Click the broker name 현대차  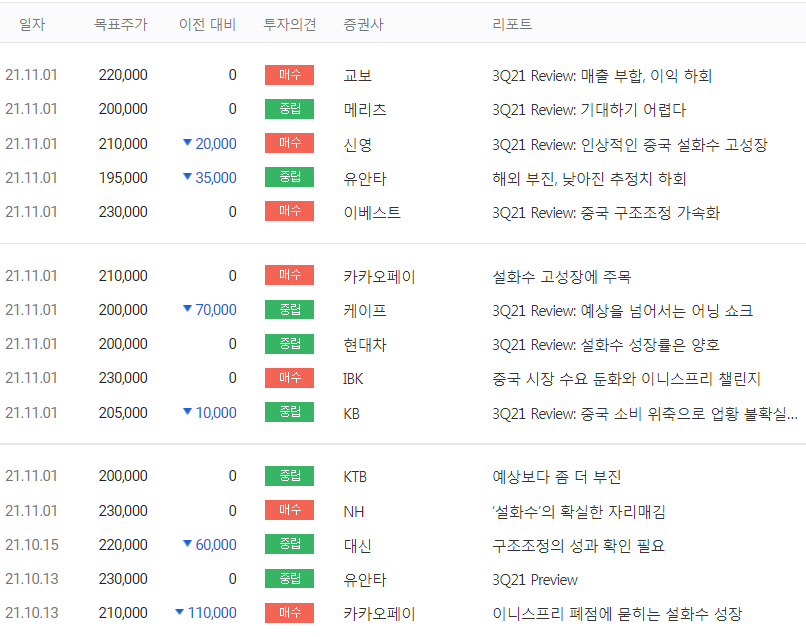[x=364, y=344]
